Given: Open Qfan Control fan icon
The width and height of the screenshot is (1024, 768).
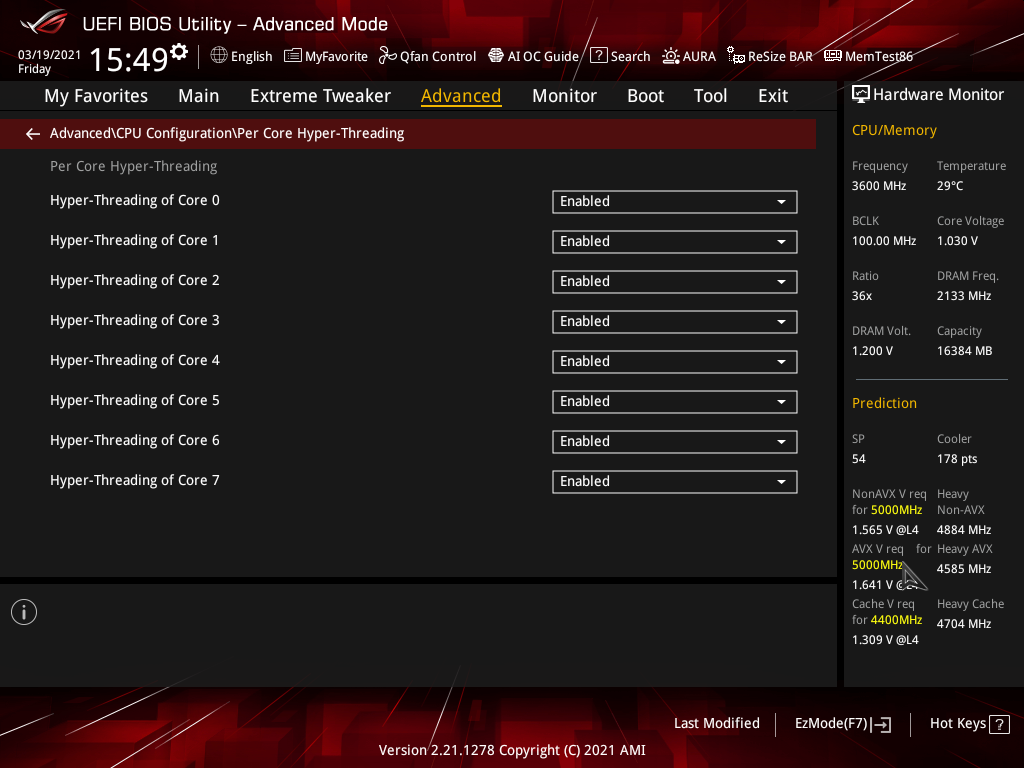Looking at the screenshot, I should point(387,56).
